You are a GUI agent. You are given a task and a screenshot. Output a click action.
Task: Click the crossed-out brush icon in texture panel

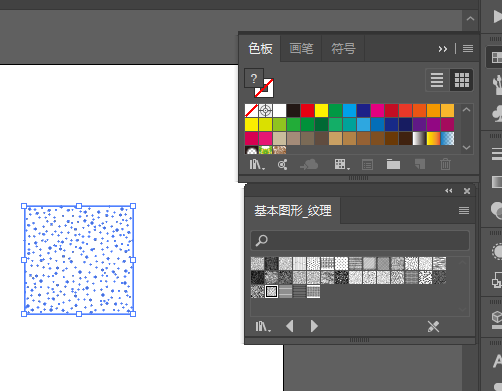[433, 326]
